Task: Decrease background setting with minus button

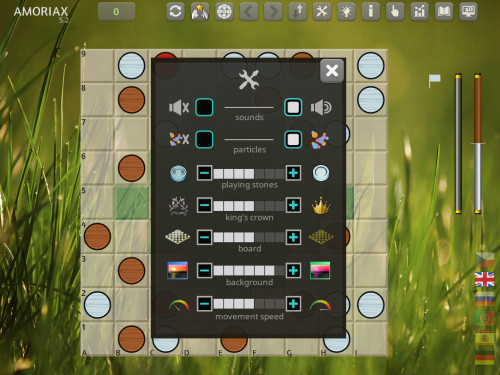Action: pyautogui.click(x=204, y=270)
